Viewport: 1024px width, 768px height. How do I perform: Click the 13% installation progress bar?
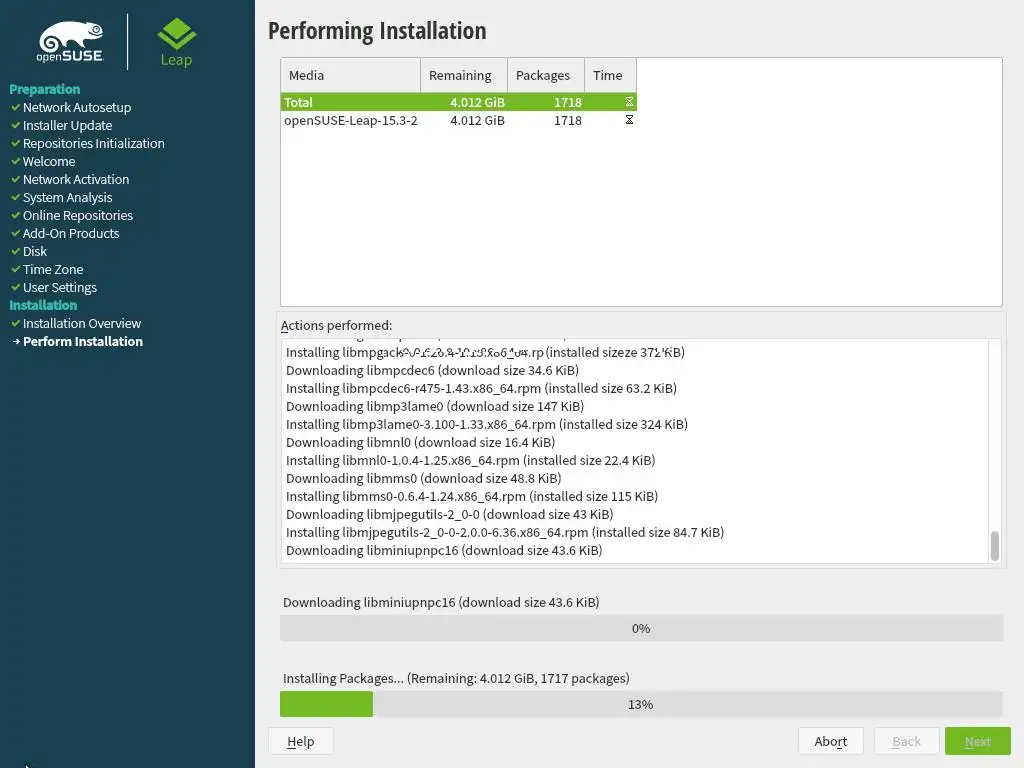pyautogui.click(x=641, y=704)
